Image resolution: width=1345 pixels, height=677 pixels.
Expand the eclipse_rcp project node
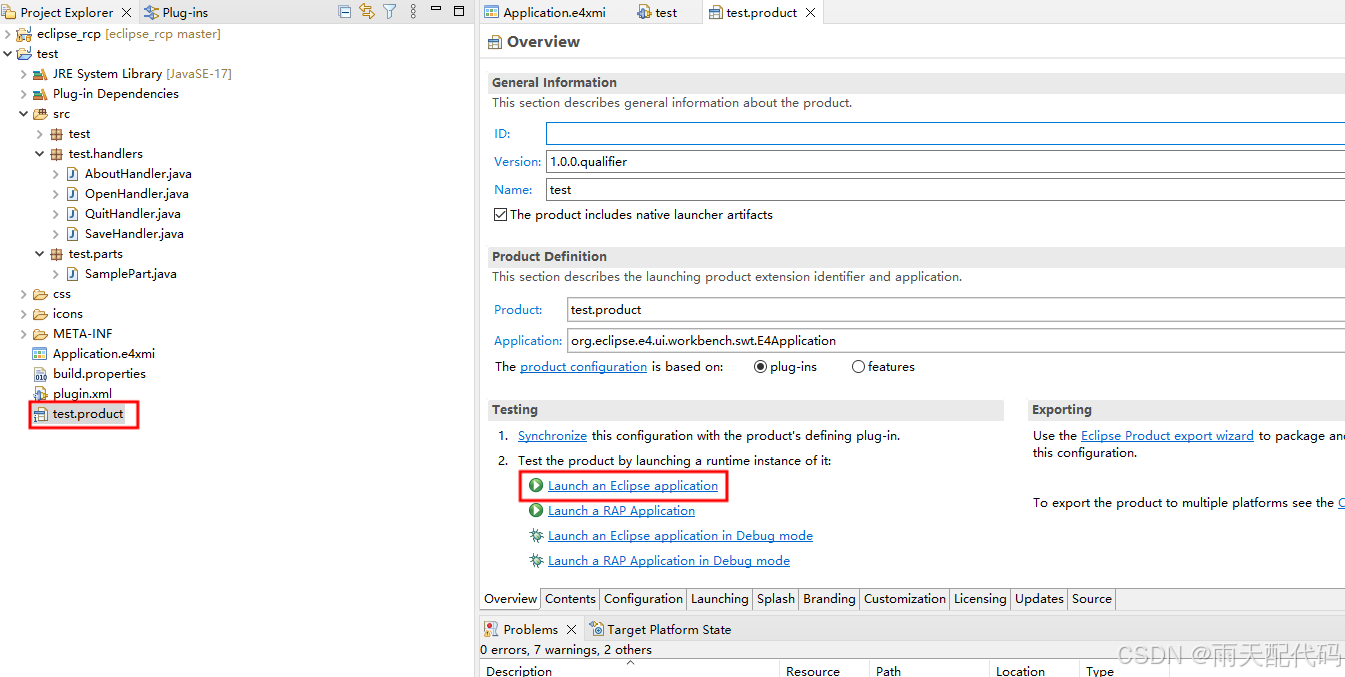(8, 34)
